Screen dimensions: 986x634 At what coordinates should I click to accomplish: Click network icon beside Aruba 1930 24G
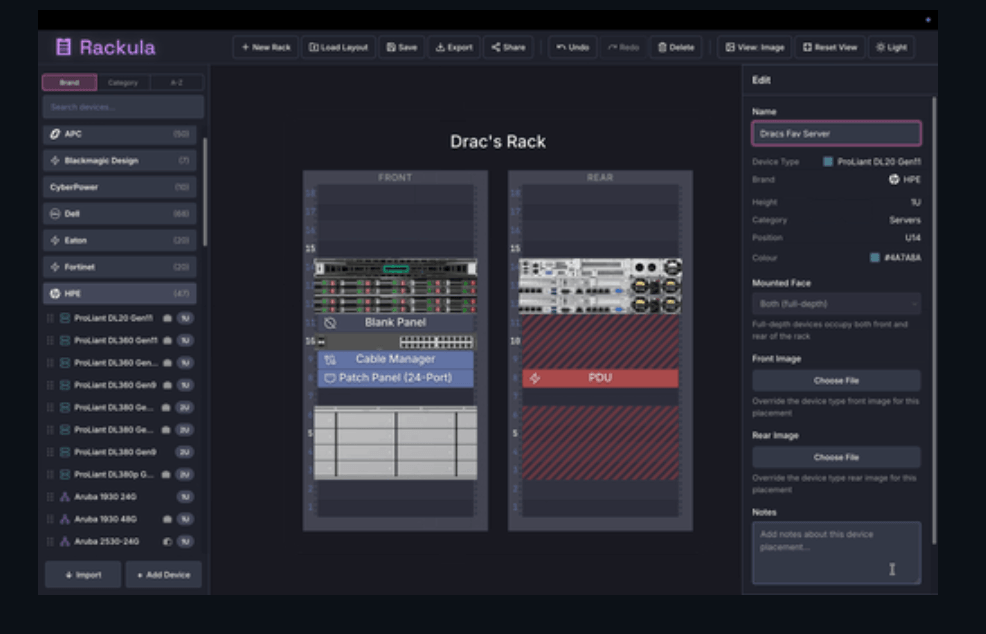pos(64,497)
